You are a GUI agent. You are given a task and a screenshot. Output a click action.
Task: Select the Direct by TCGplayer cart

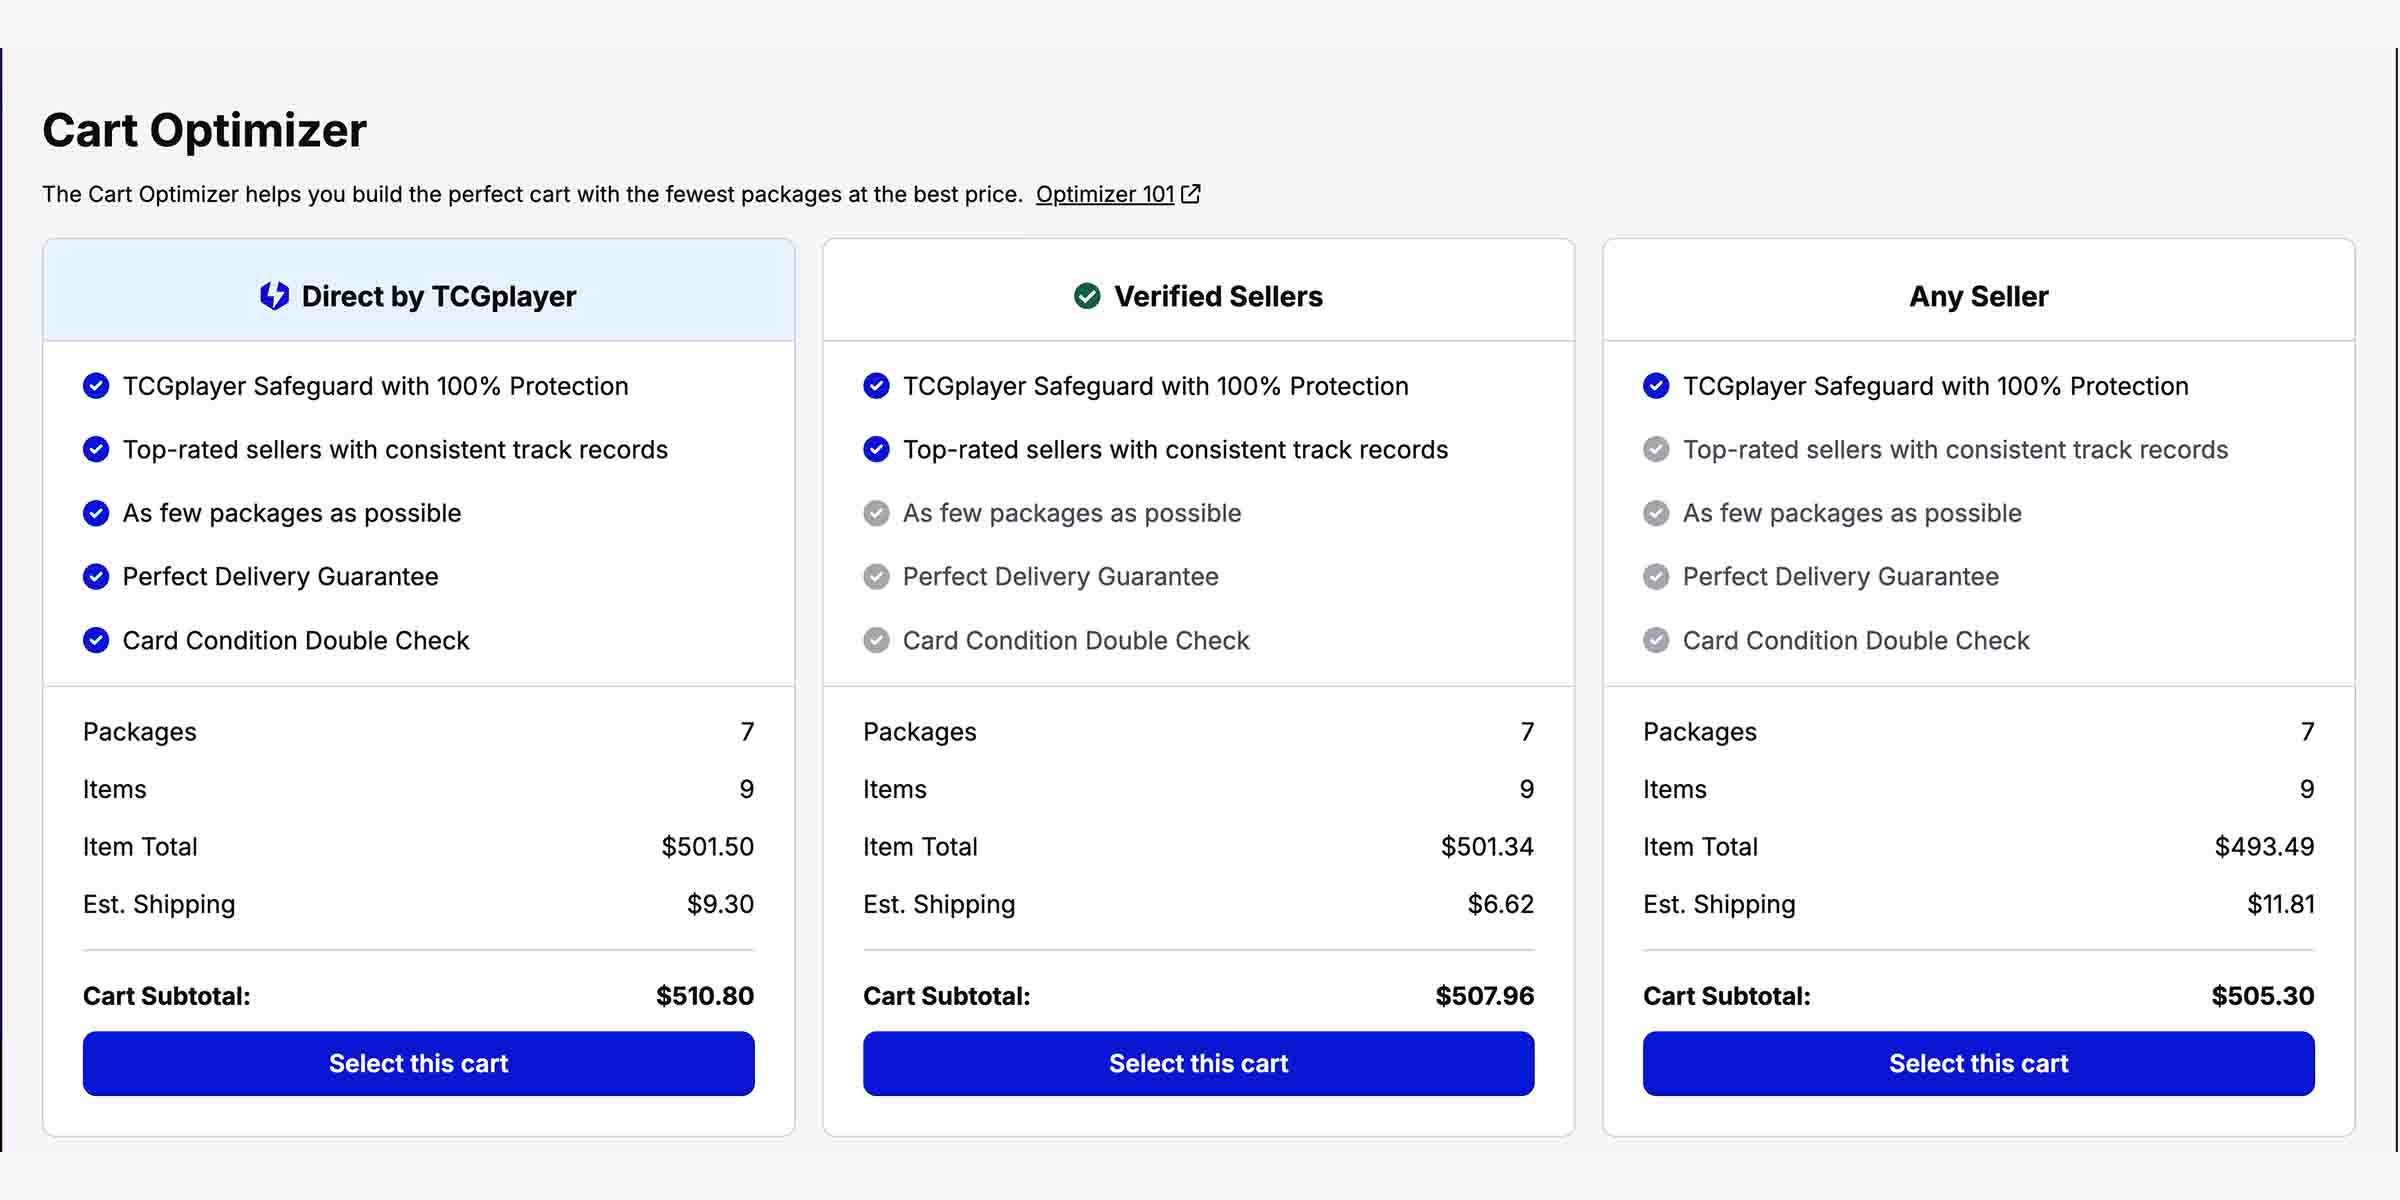pyautogui.click(x=418, y=1063)
